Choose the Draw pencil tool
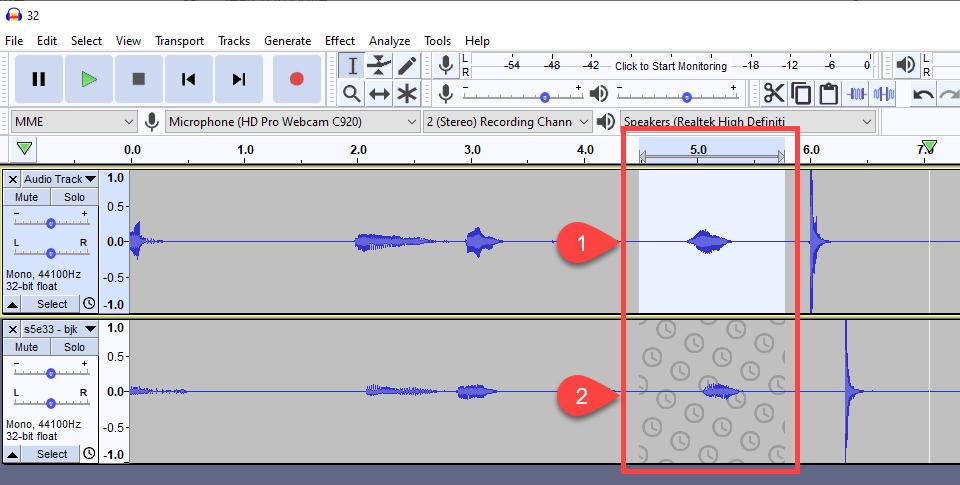The width and height of the screenshot is (960, 485). pos(407,66)
